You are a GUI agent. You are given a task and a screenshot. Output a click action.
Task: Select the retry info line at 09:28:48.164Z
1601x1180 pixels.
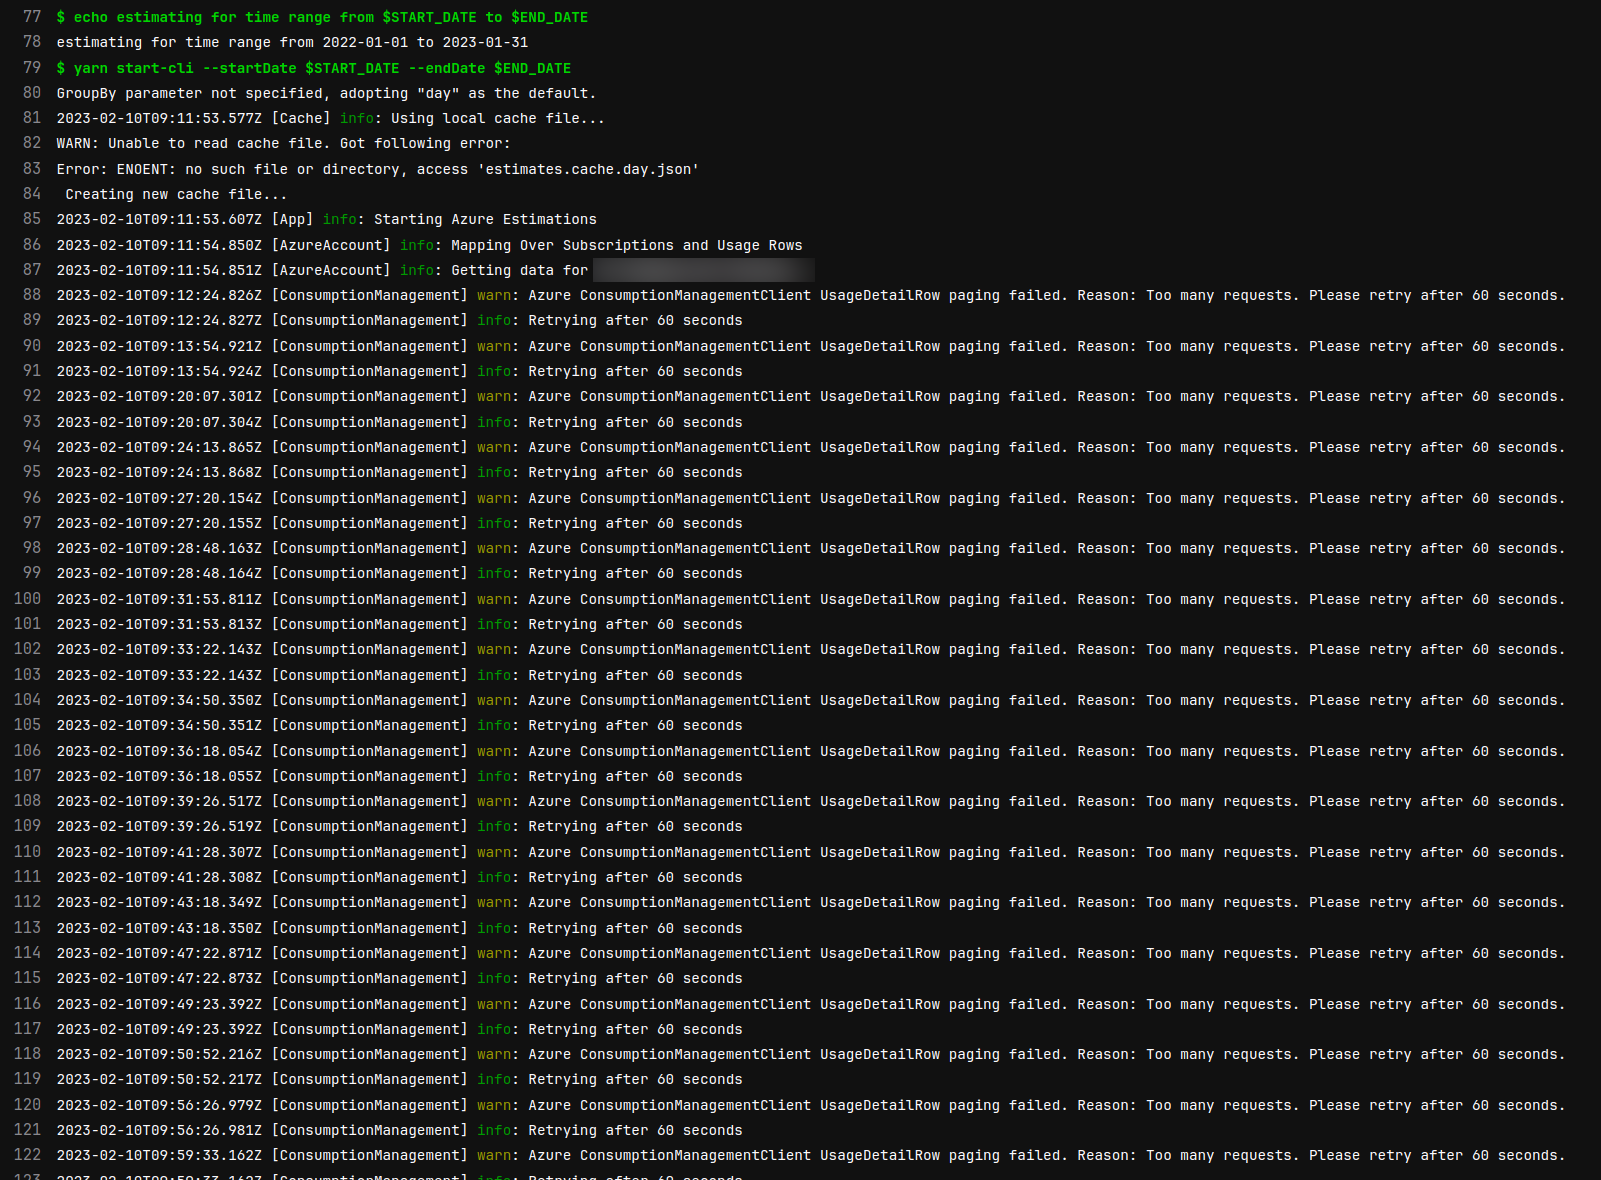399,573
